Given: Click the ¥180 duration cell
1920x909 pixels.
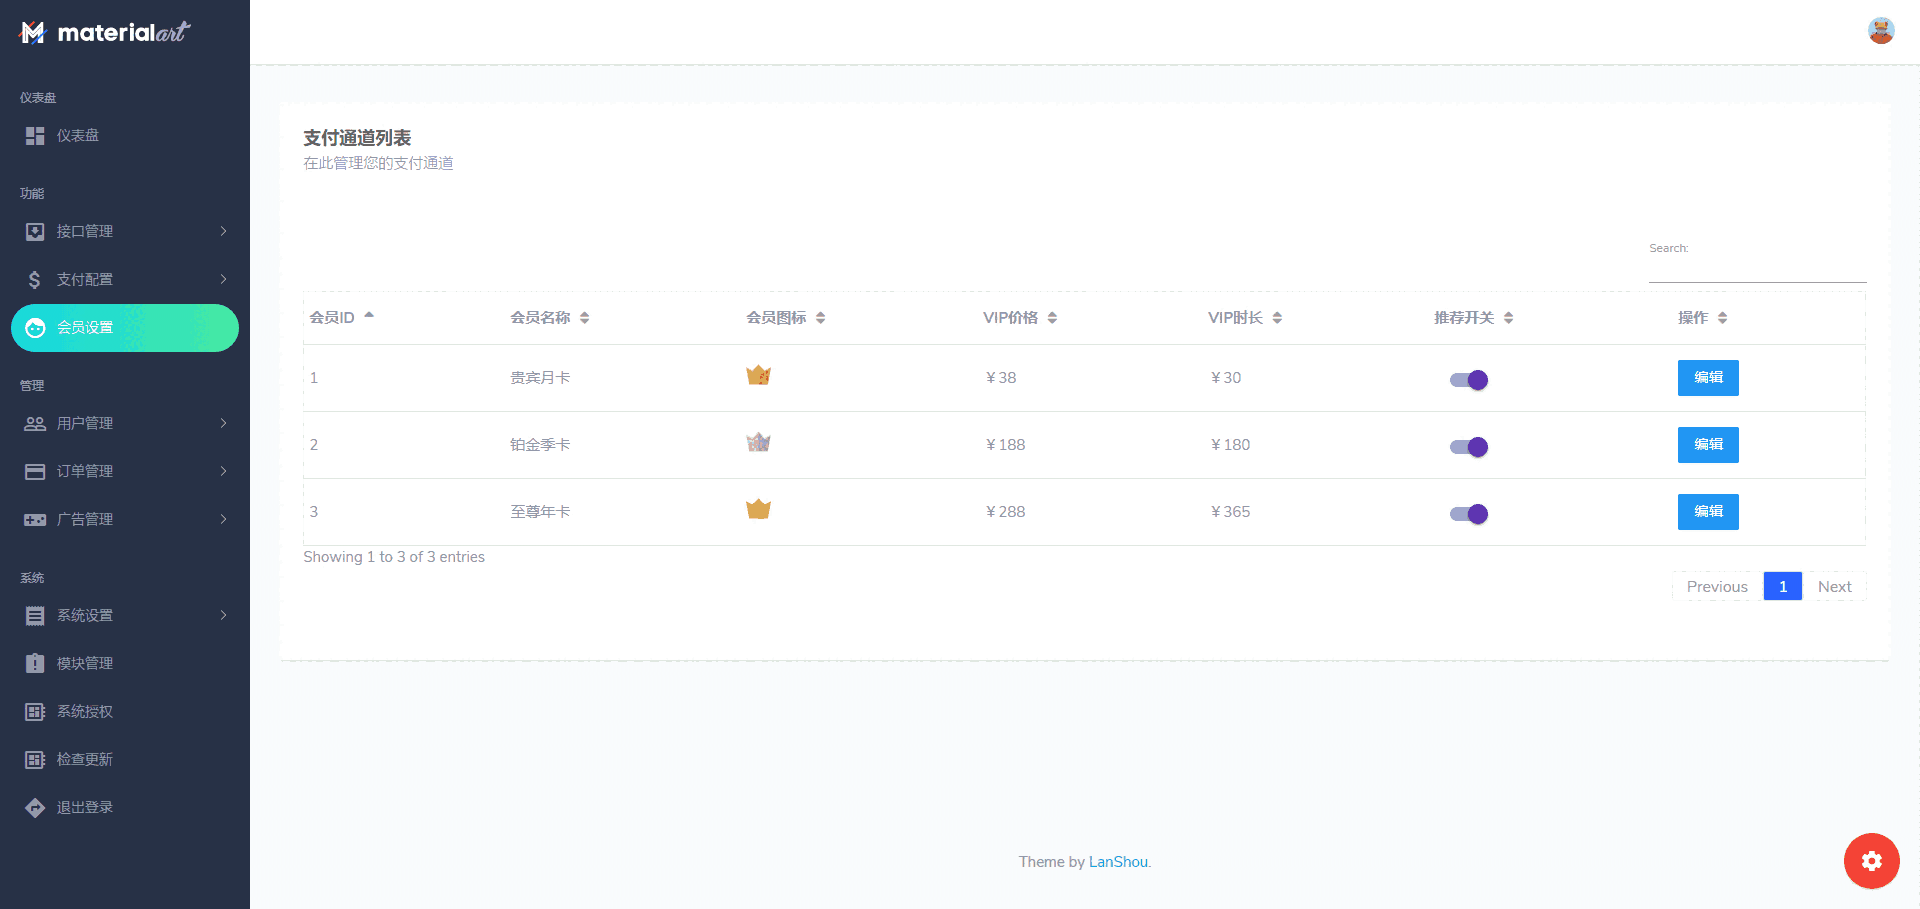Looking at the screenshot, I should pos(1230,445).
